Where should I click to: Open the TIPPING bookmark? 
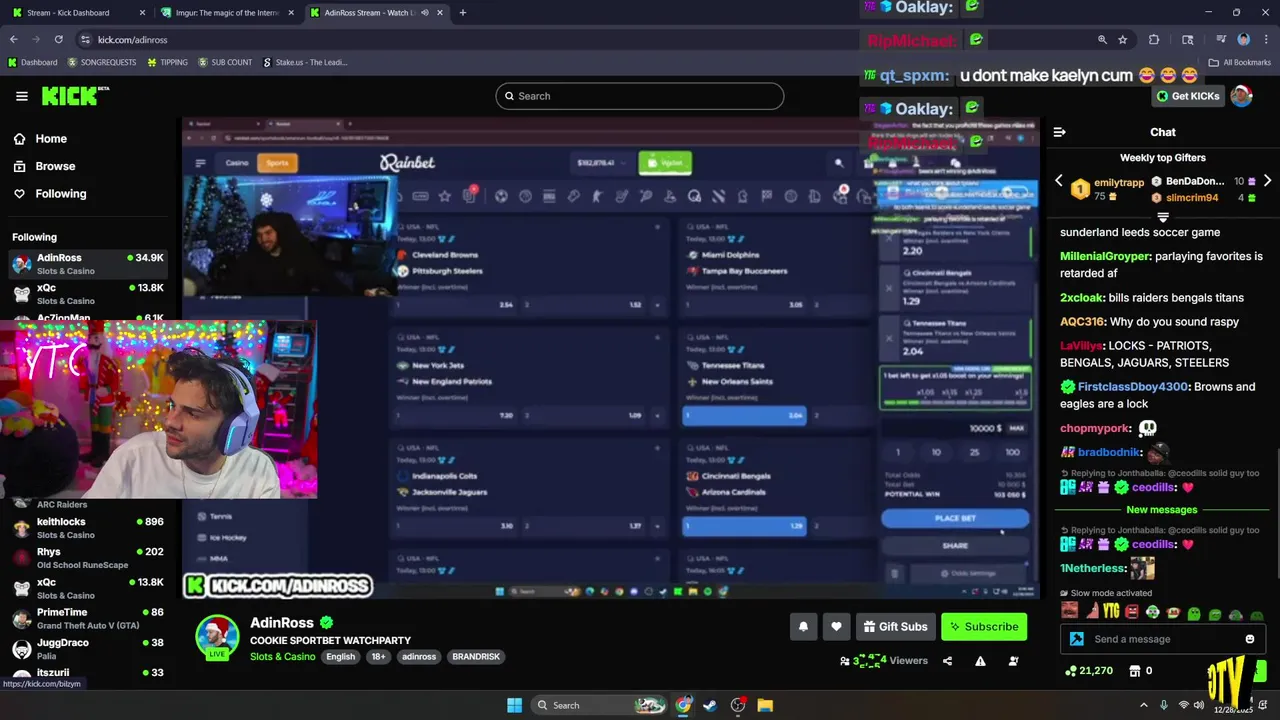(167, 62)
